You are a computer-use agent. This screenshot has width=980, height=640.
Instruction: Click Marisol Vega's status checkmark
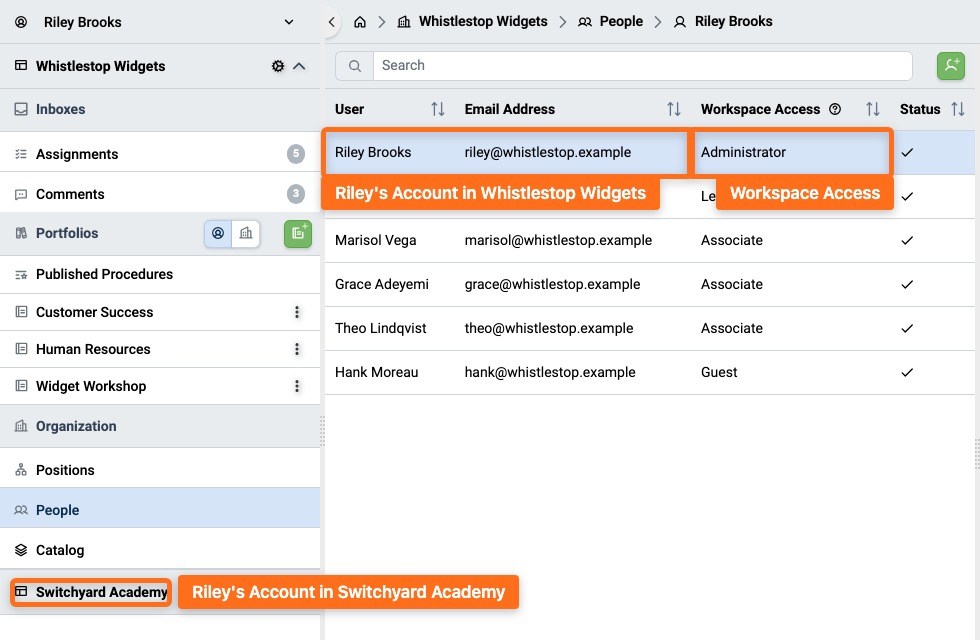tap(907, 241)
